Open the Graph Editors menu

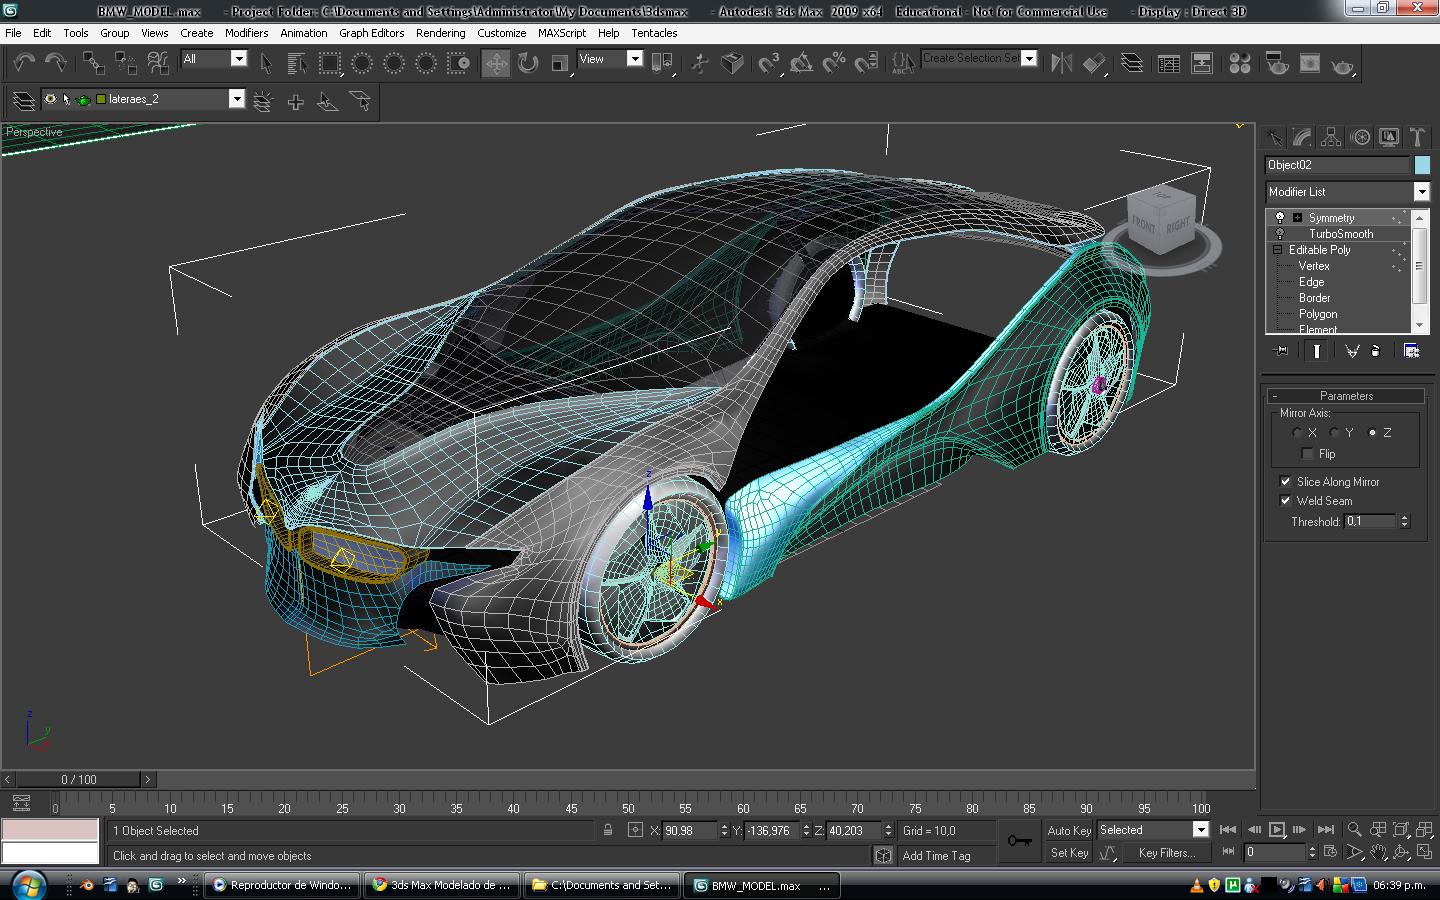[x=371, y=33]
